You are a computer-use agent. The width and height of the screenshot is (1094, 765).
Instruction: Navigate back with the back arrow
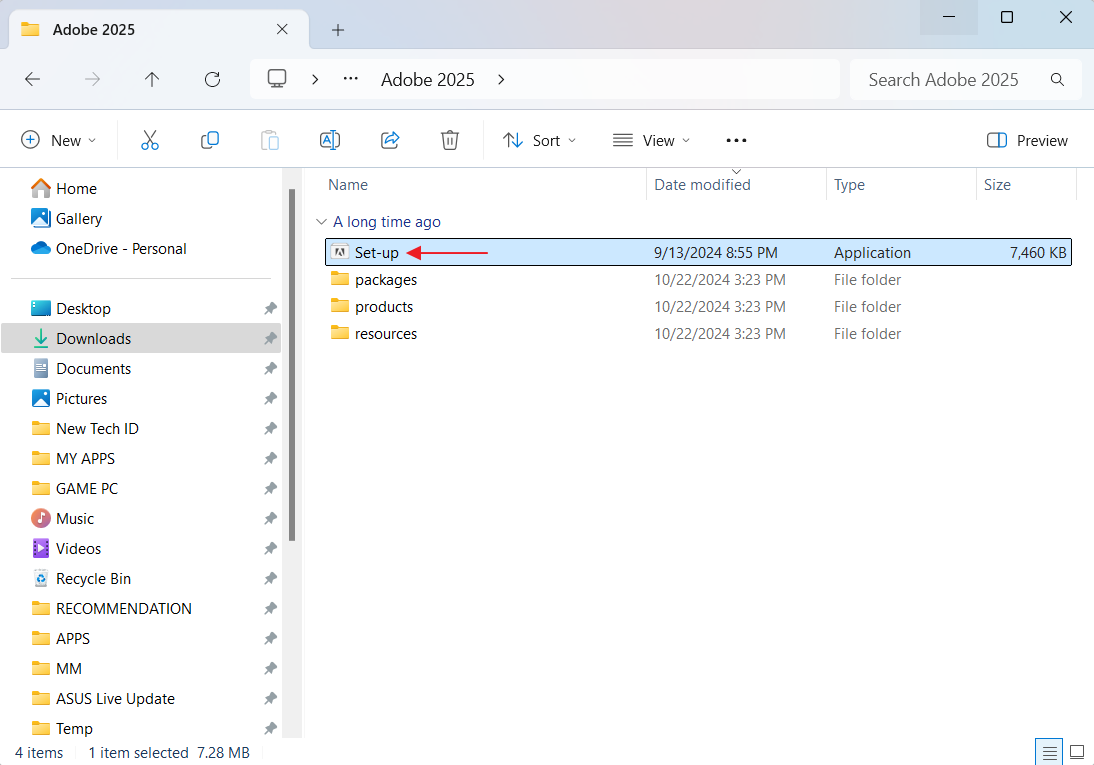[x=32, y=79]
